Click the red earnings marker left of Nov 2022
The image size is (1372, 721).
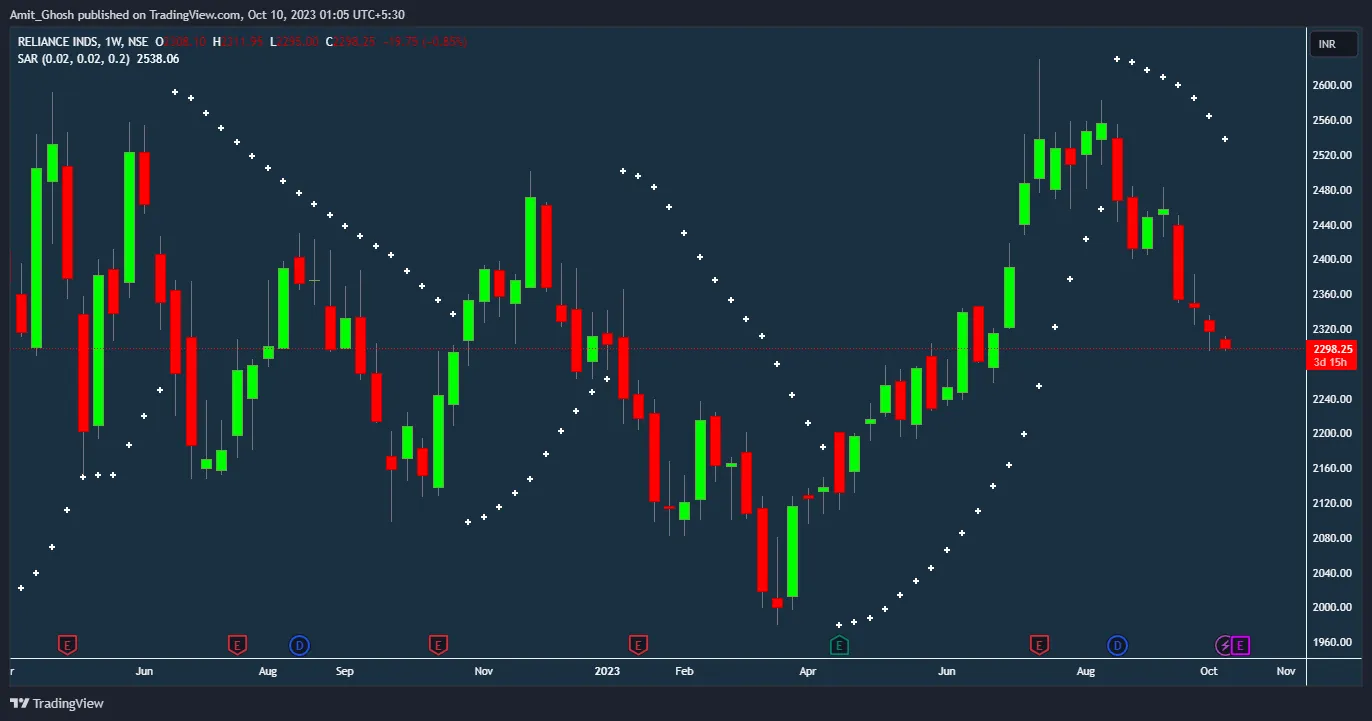coord(438,645)
